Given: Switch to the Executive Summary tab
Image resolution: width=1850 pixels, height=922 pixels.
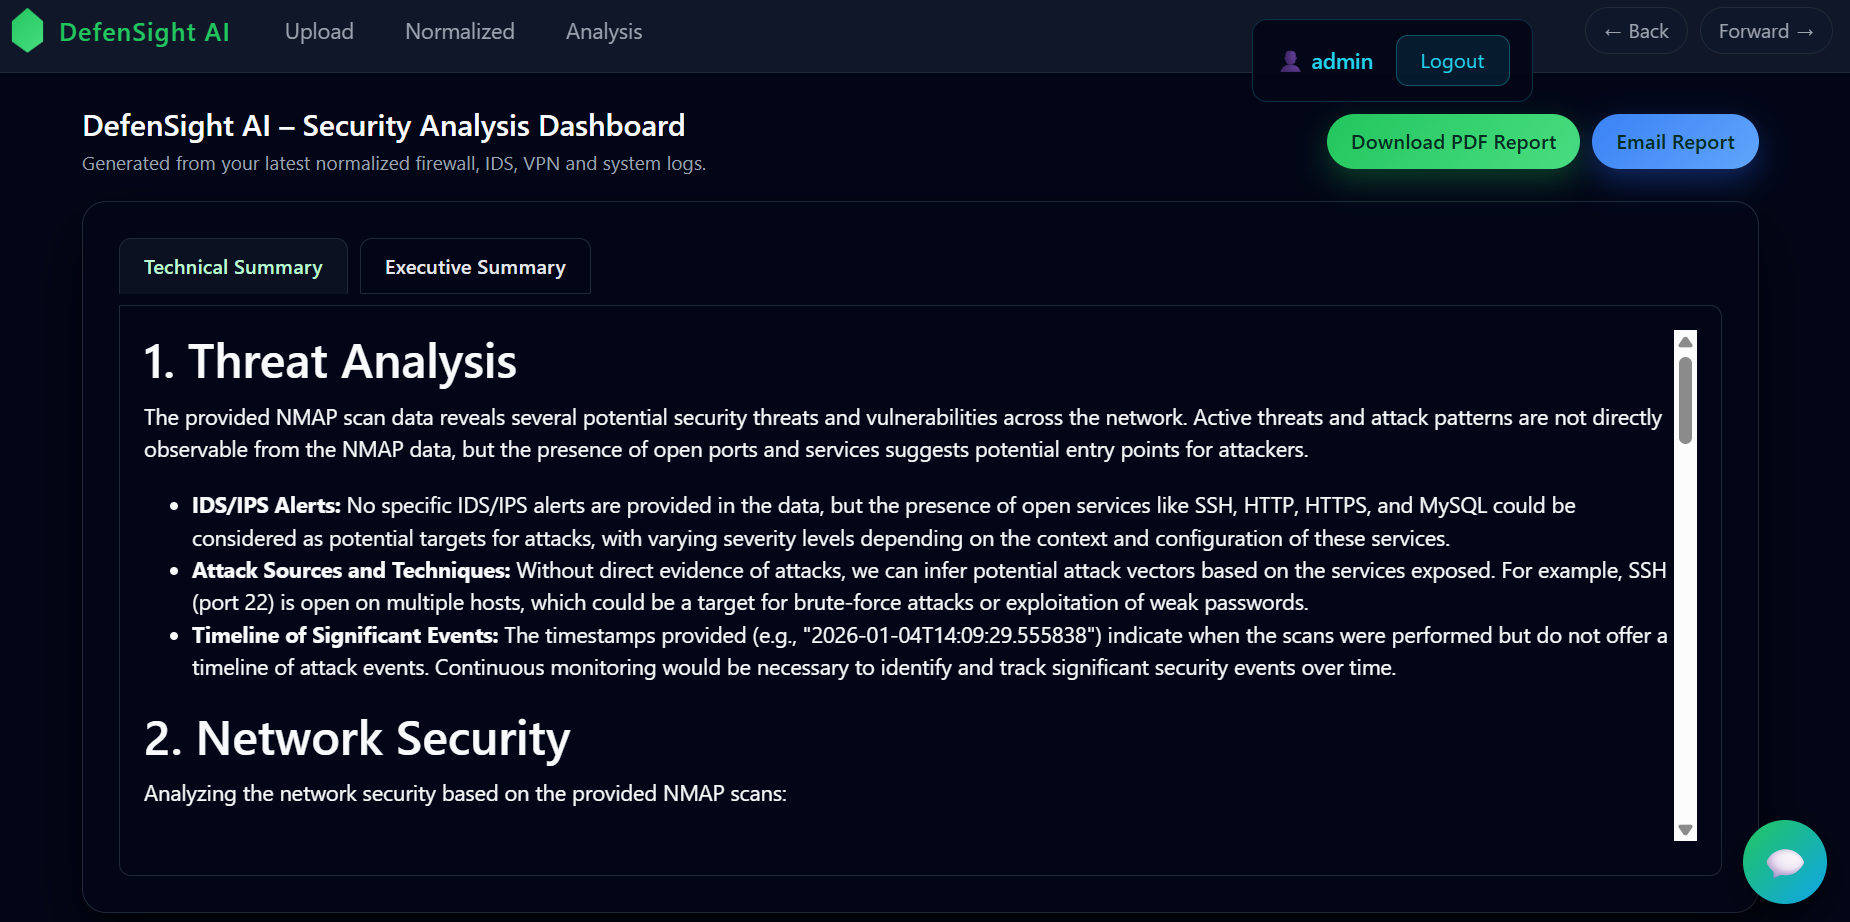Looking at the screenshot, I should tap(475, 267).
